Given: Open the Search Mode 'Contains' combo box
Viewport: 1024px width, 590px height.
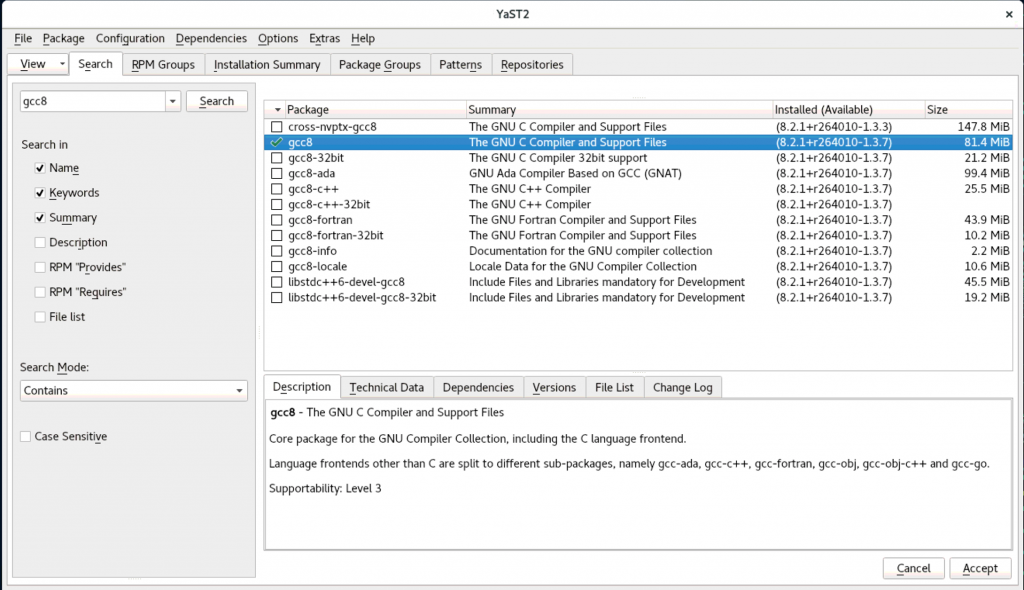Looking at the screenshot, I should click(133, 391).
